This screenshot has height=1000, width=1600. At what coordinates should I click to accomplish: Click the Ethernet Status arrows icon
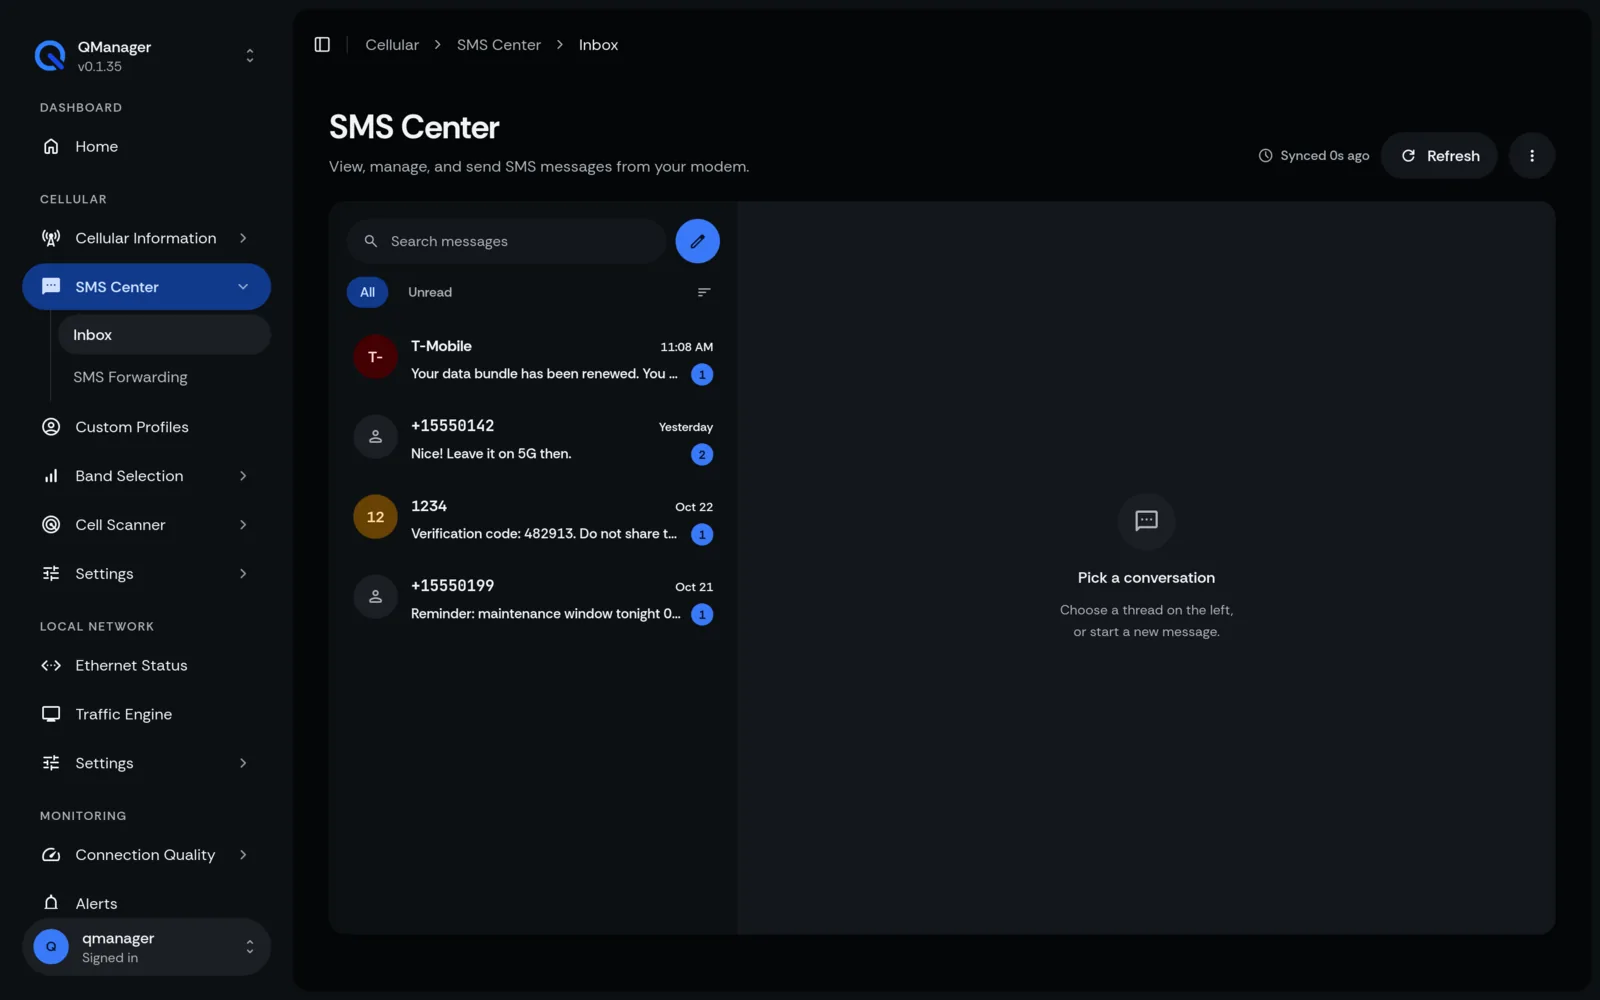click(51, 666)
